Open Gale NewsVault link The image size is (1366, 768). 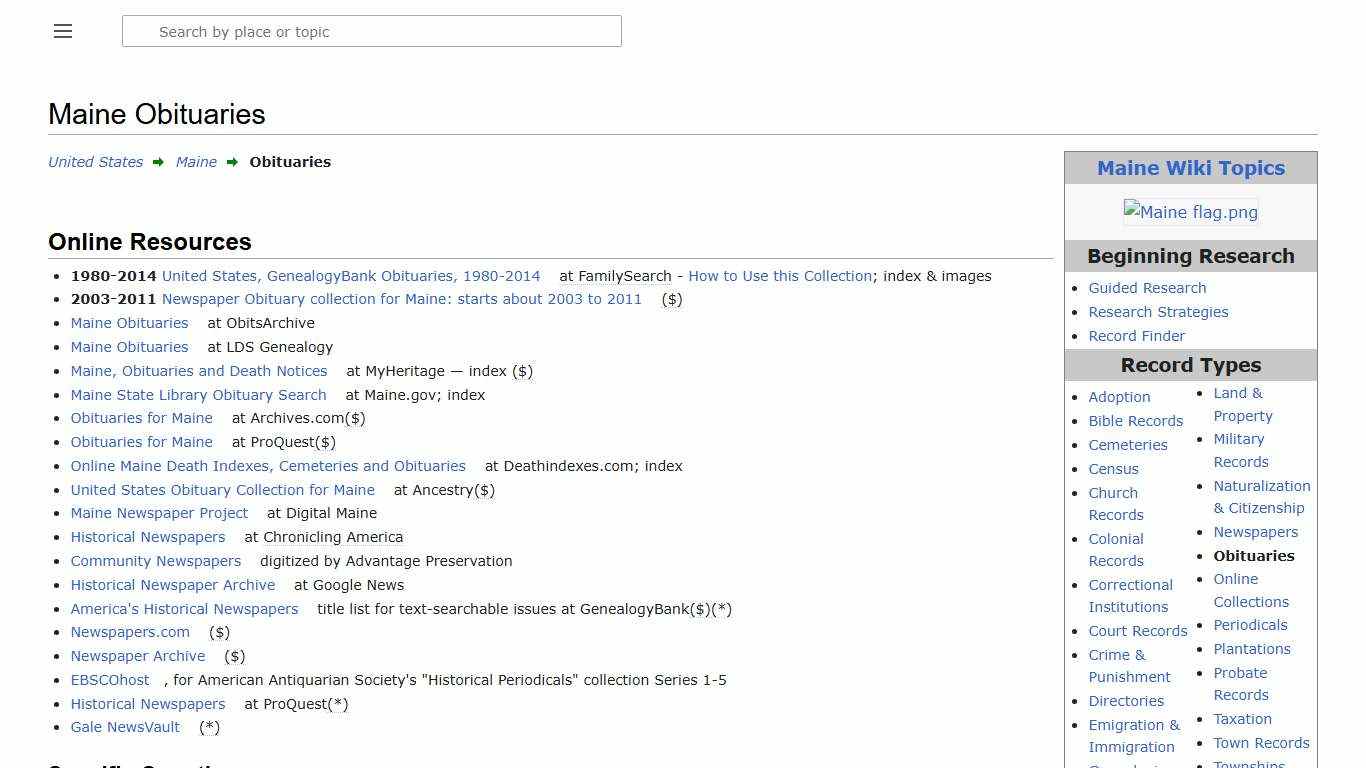[125, 727]
